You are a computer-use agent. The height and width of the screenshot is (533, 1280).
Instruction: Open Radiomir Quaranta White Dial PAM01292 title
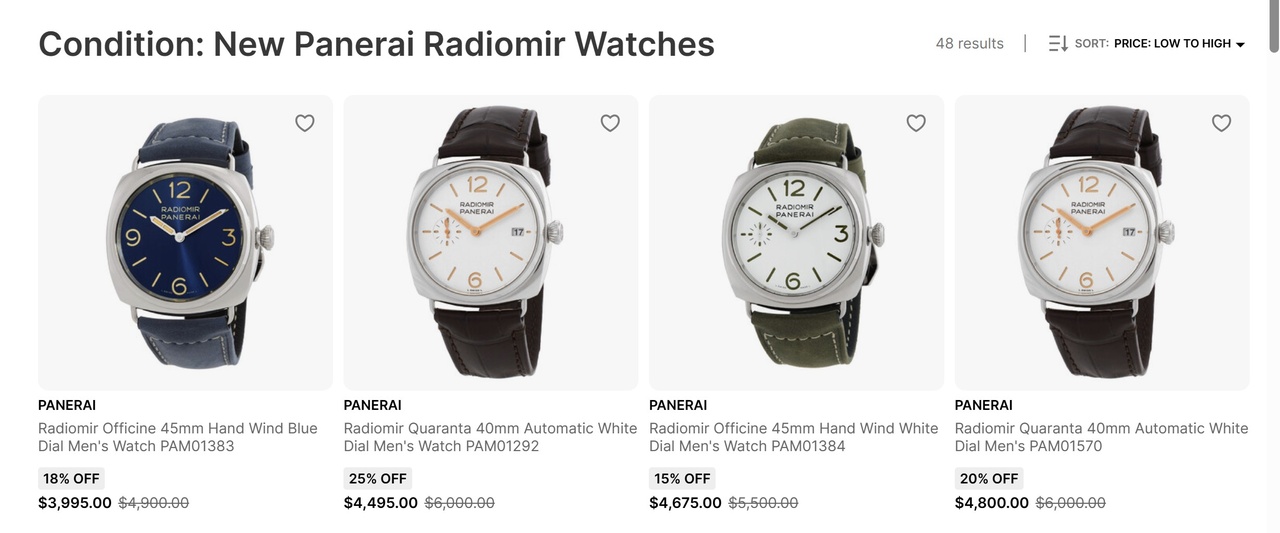pyautogui.click(x=490, y=437)
